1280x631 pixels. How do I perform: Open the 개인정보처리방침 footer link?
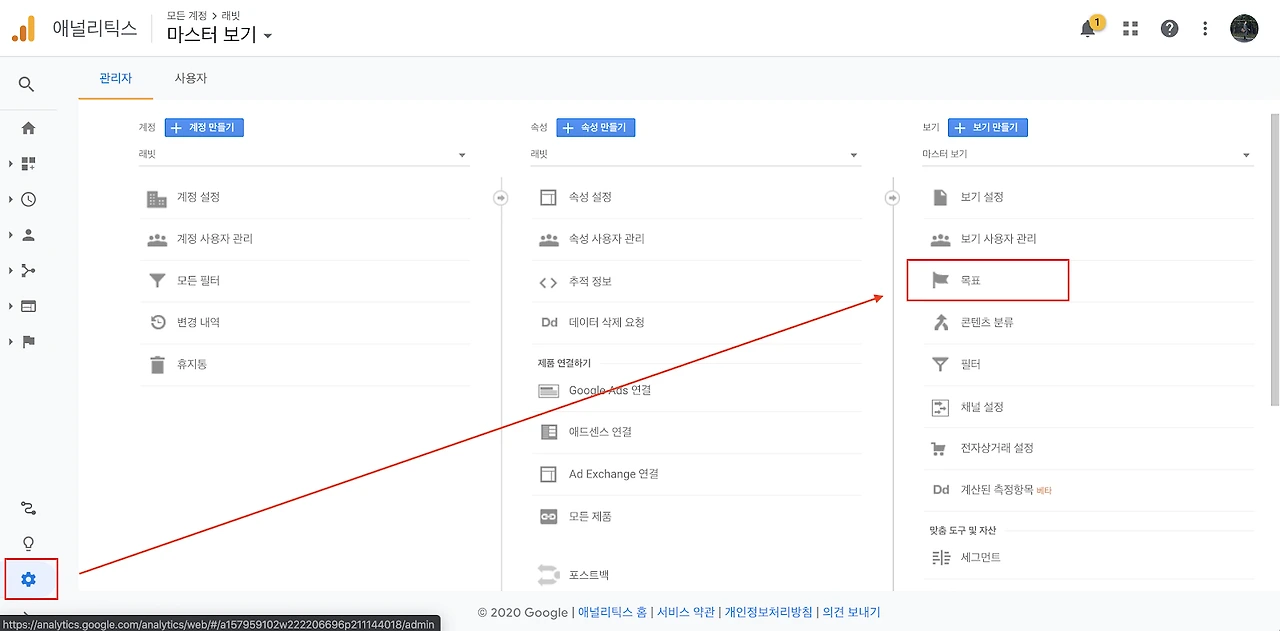click(x=768, y=612)
